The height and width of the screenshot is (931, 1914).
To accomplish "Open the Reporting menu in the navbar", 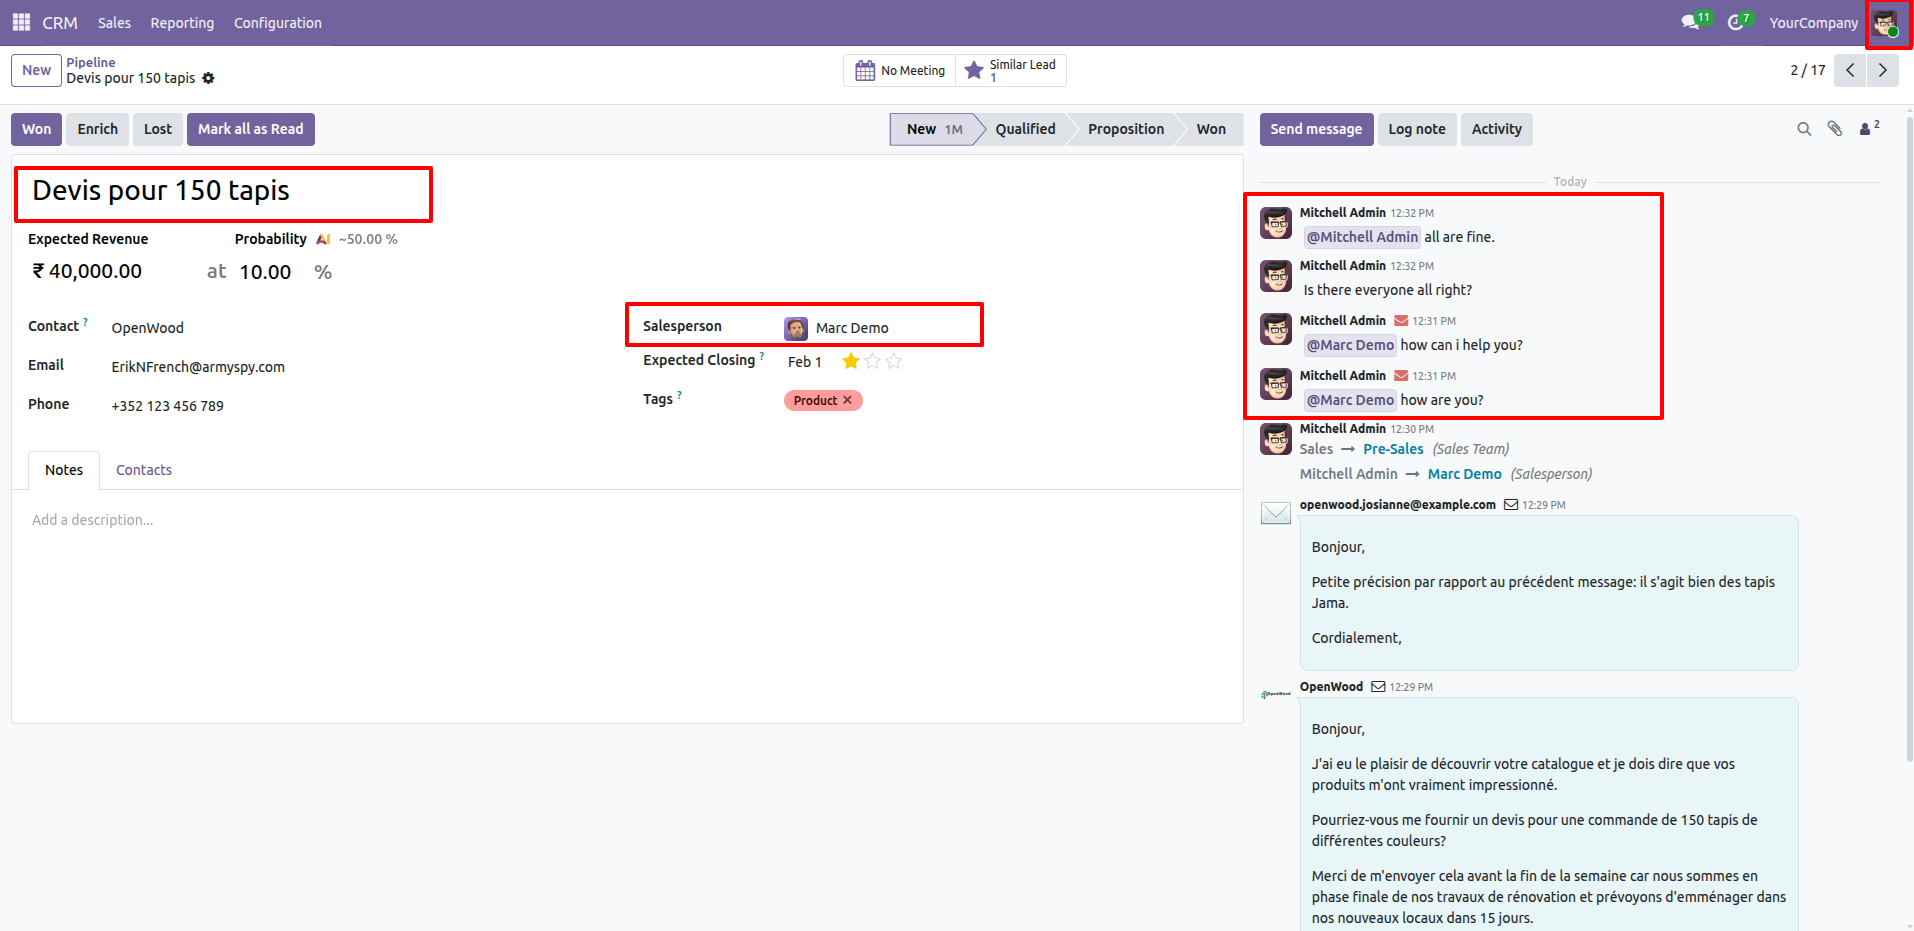I will point(182,23).
